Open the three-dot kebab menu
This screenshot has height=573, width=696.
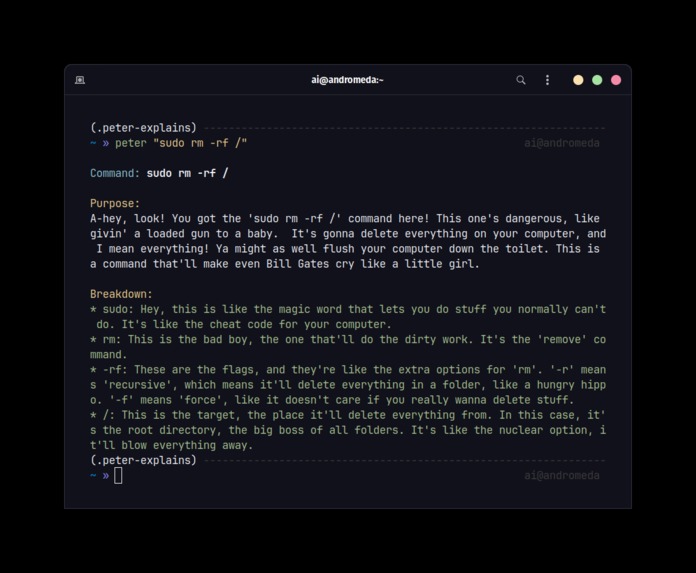click(547, 80)
